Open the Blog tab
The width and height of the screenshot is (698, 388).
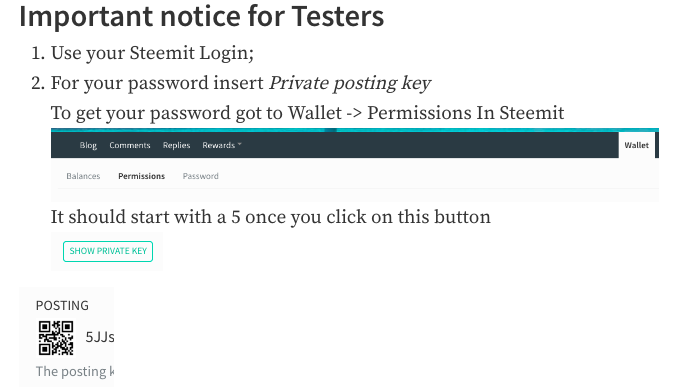tap(88, 145)
